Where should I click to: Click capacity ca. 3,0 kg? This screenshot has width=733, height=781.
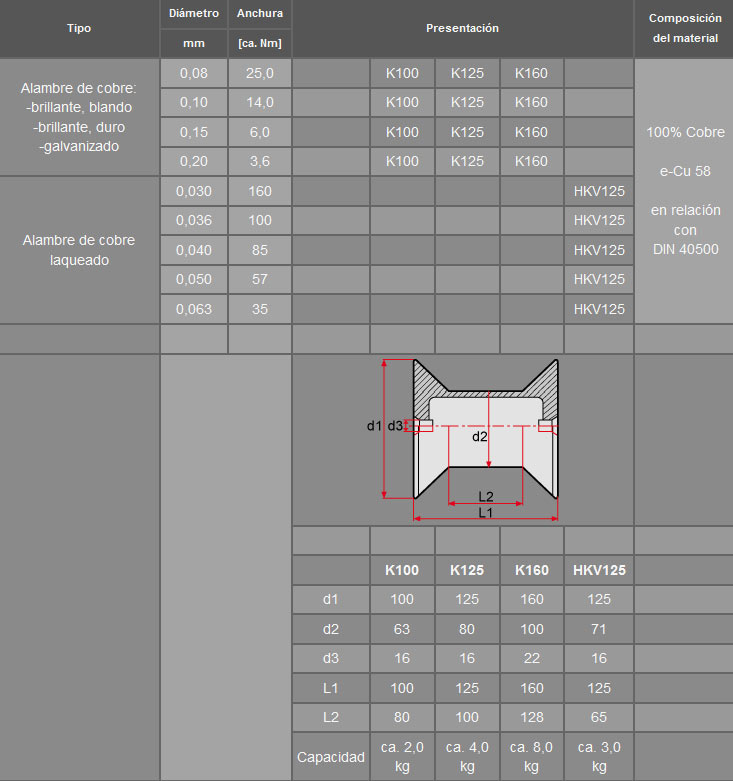[599, 757]
